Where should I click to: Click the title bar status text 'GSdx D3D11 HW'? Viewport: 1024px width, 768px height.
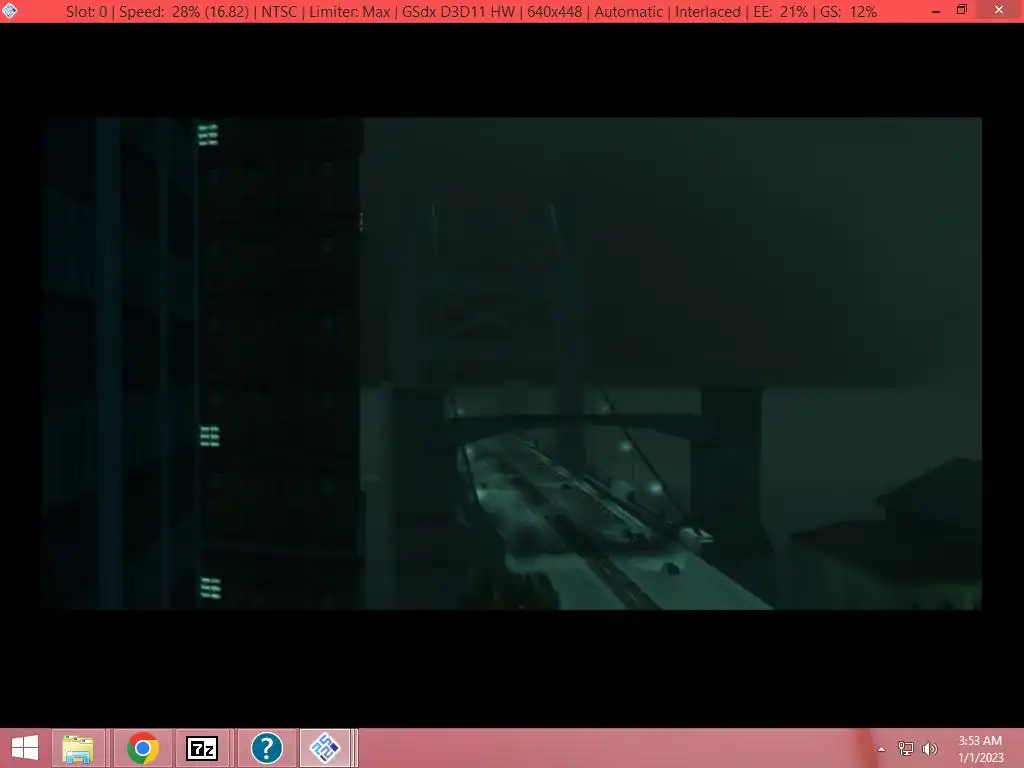click(458, 12)
